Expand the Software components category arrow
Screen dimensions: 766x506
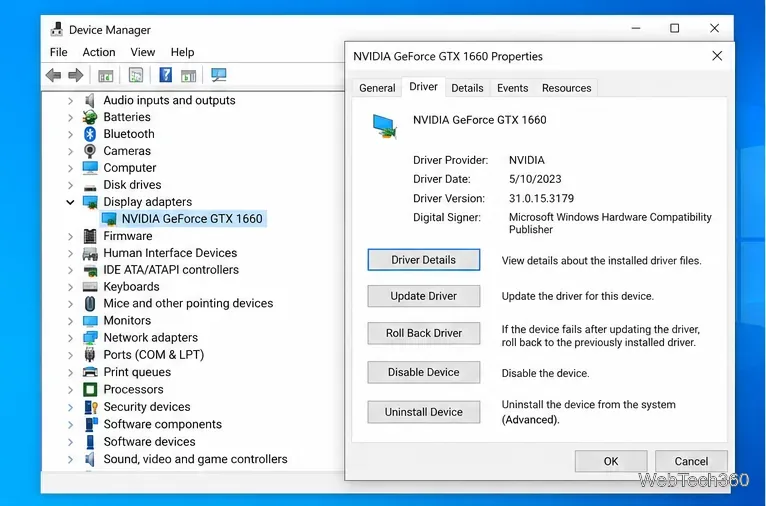pyautogui.click(x=70, y=424)
